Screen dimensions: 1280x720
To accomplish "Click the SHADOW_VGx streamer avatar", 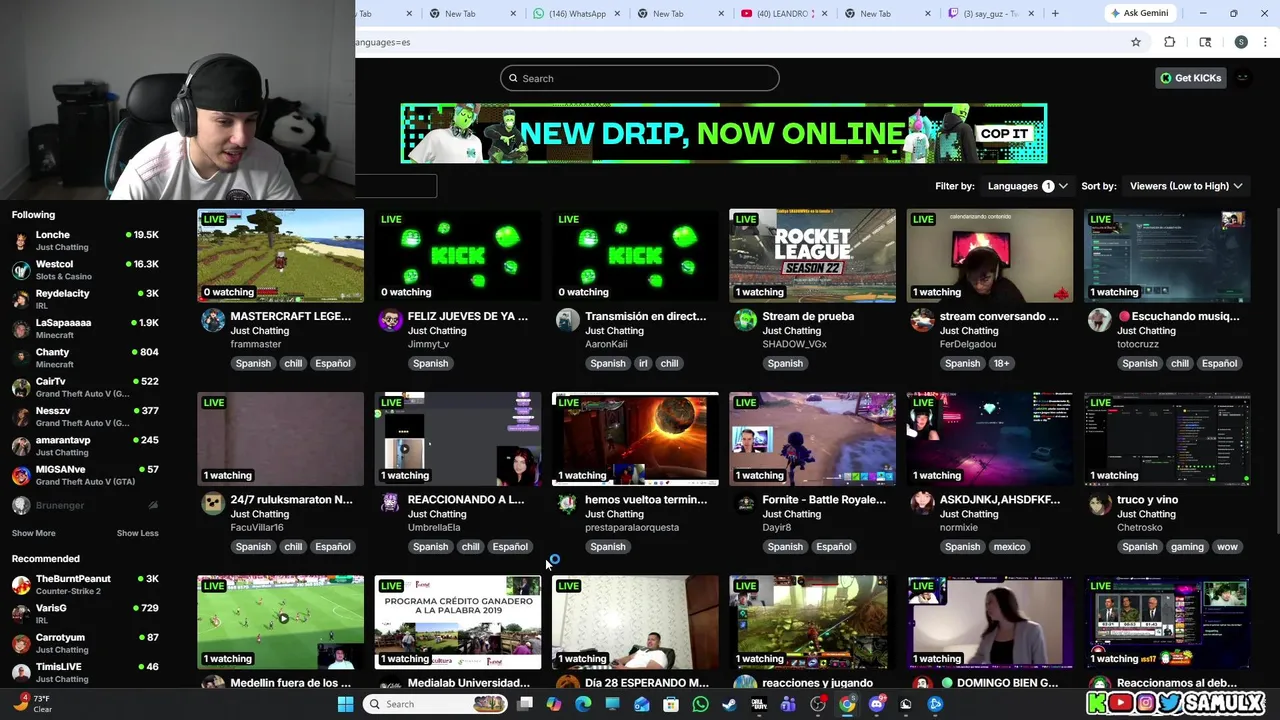I will (745, 320).
